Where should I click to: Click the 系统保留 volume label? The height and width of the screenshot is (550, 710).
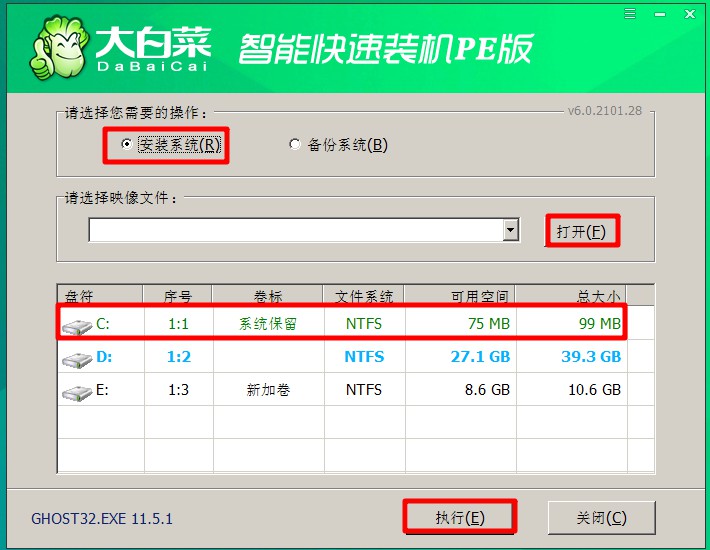268,324
